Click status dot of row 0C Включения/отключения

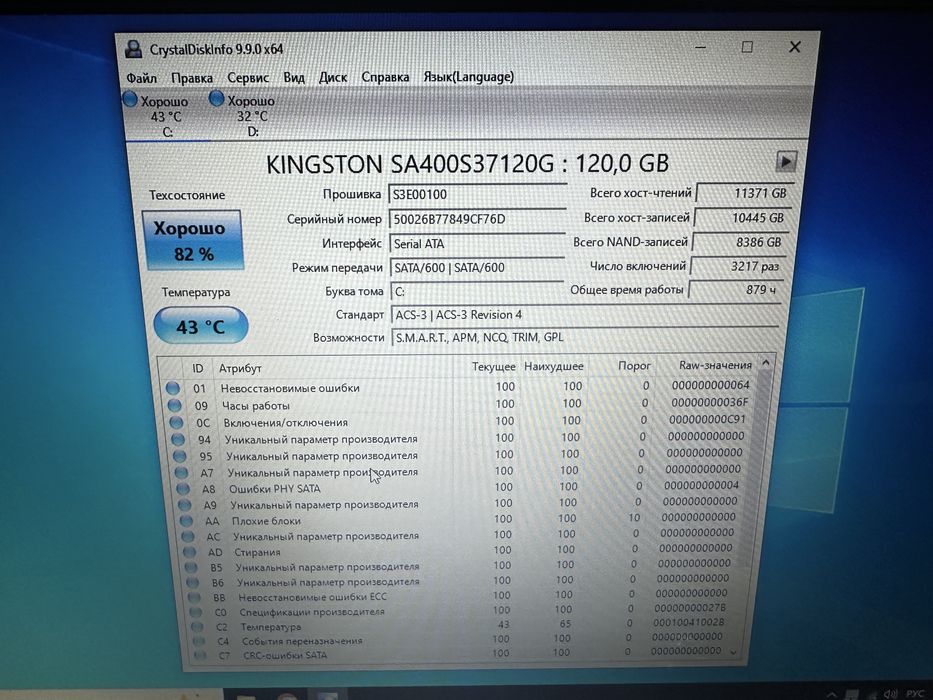[176, 423]
